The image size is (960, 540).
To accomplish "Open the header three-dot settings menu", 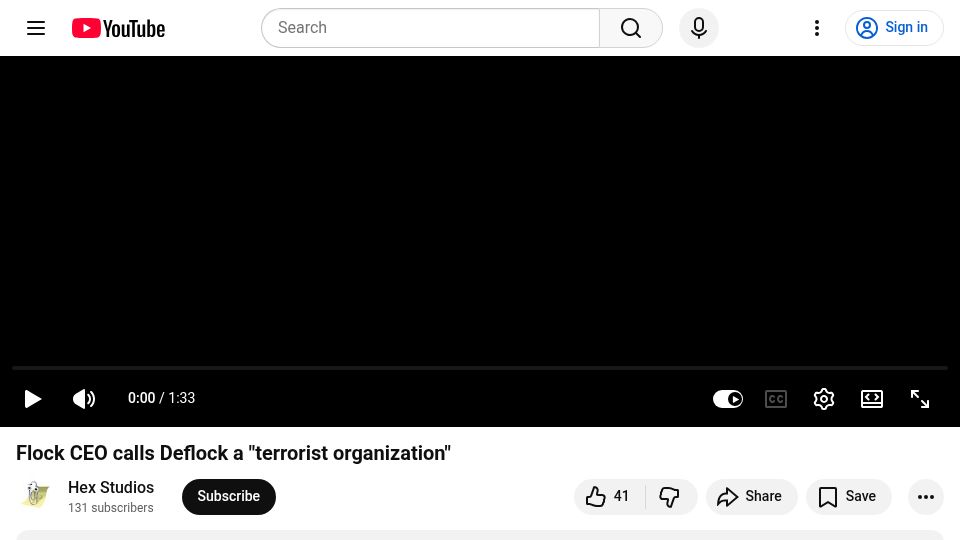I will [x=817, y=28].
